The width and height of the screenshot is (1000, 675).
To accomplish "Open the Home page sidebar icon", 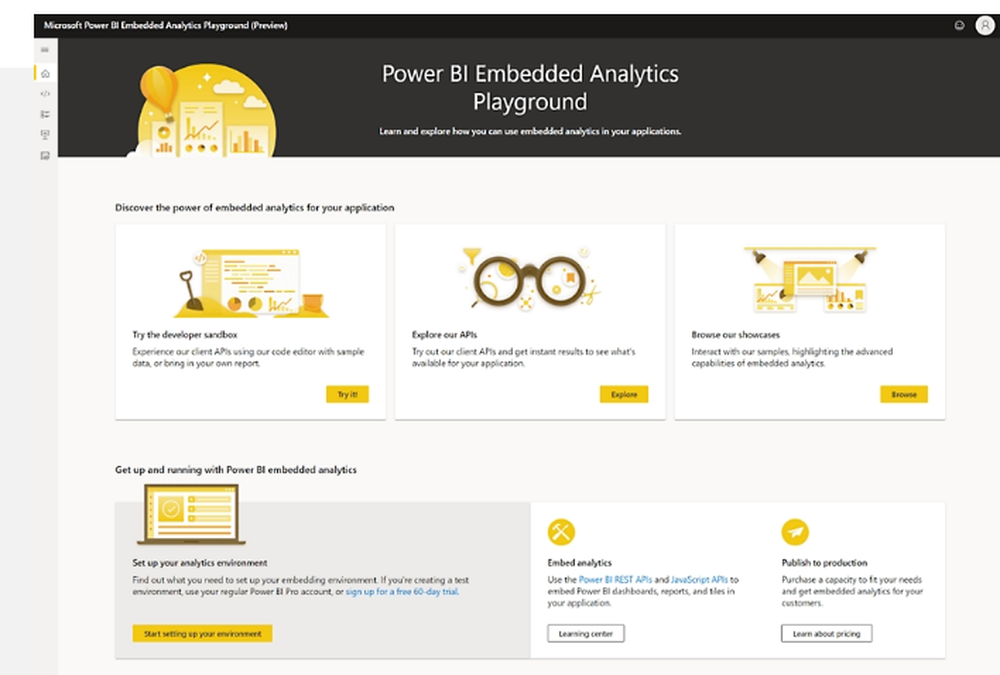I will [45, 74].
